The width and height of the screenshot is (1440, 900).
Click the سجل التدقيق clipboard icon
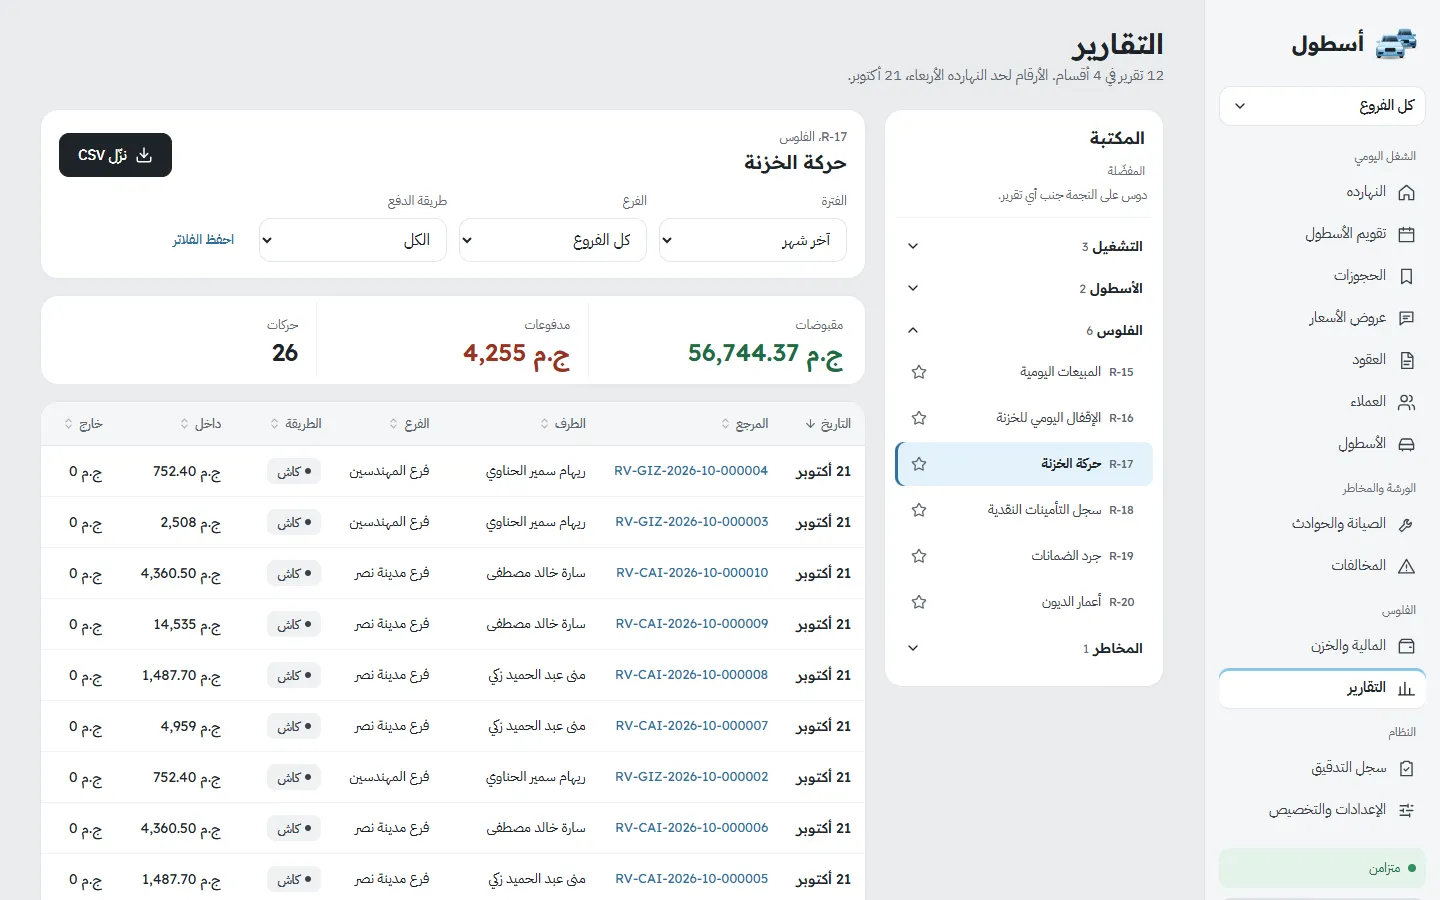click(1406, 768)
